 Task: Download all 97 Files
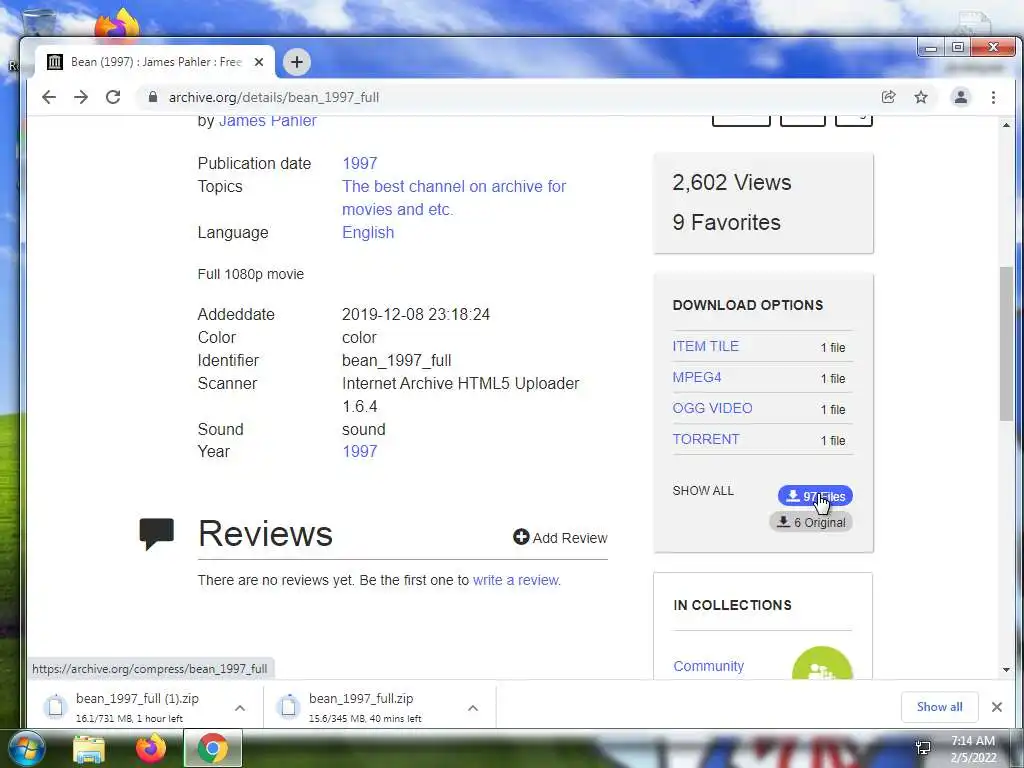coord(815,496)
